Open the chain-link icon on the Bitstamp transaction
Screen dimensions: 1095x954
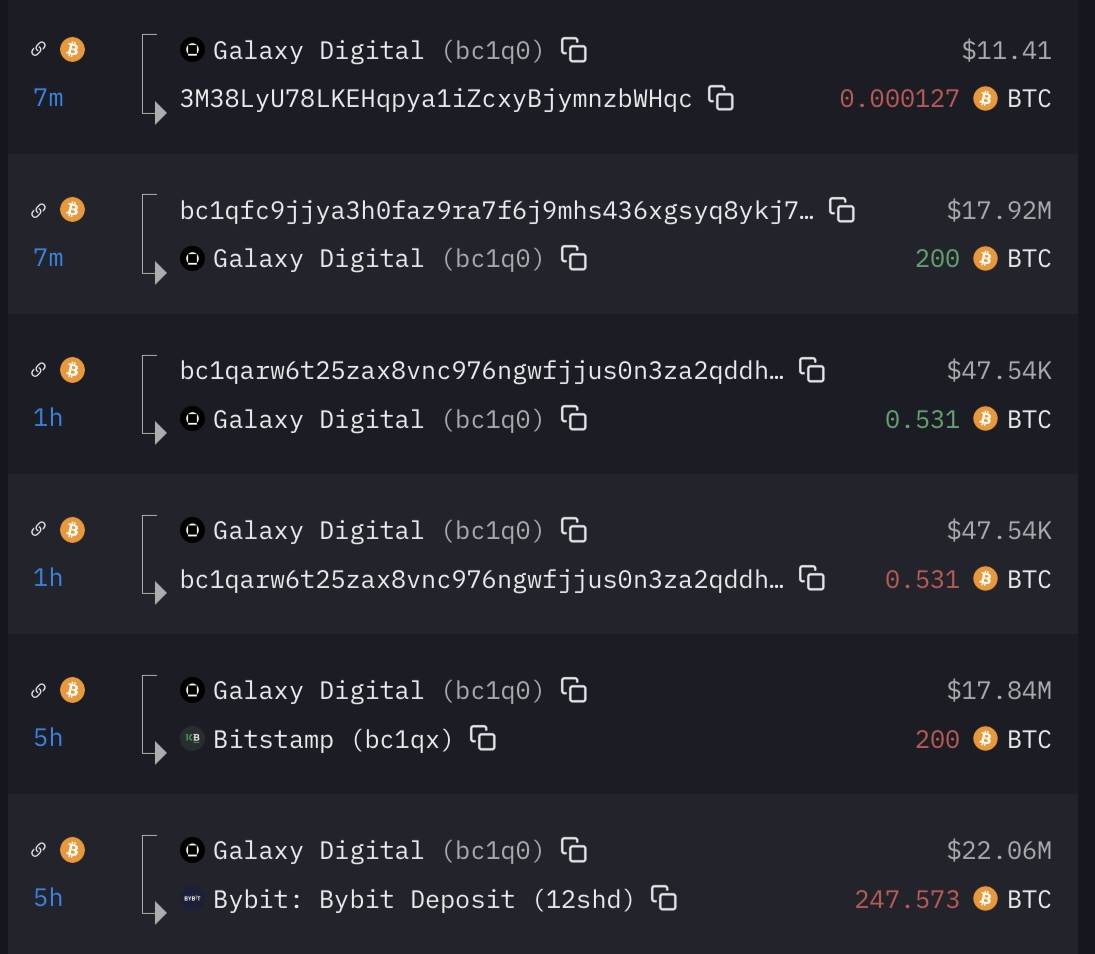point(39,690)
